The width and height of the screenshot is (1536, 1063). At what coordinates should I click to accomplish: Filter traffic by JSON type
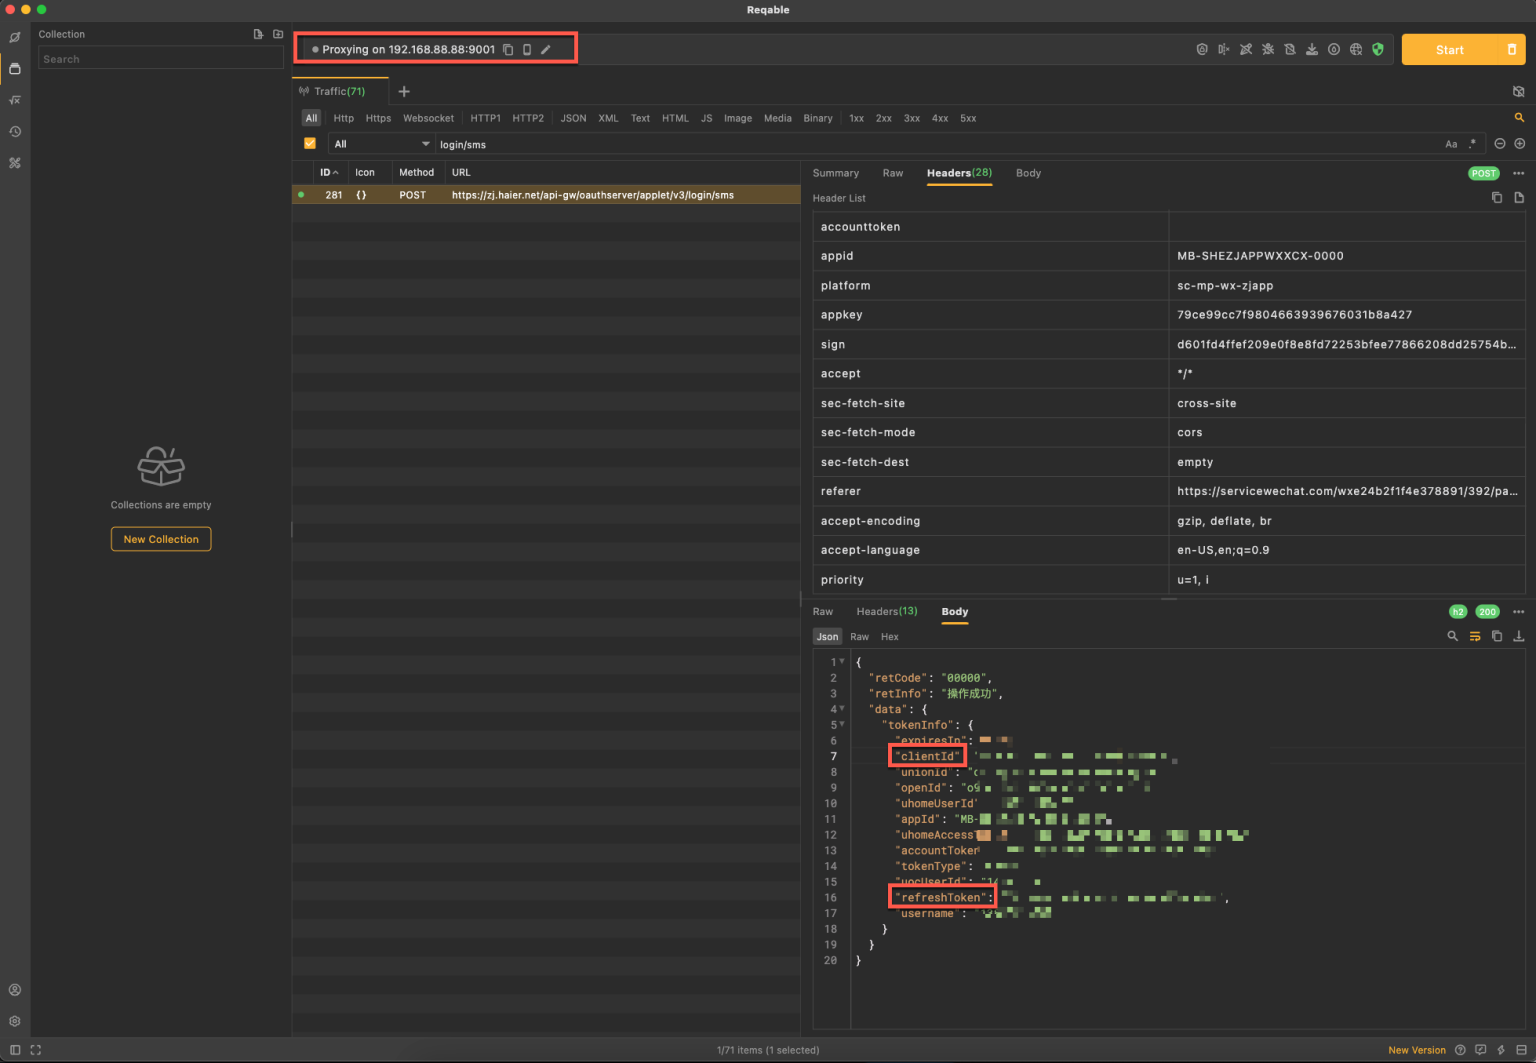[573, 118]
